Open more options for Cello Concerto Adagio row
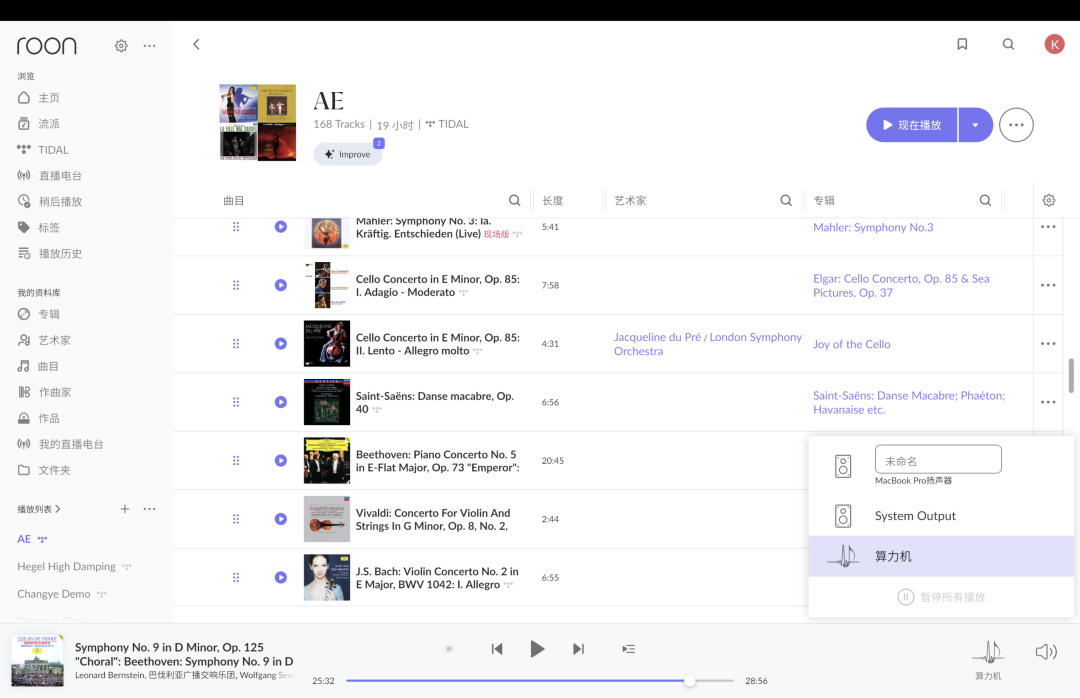 1048,285
